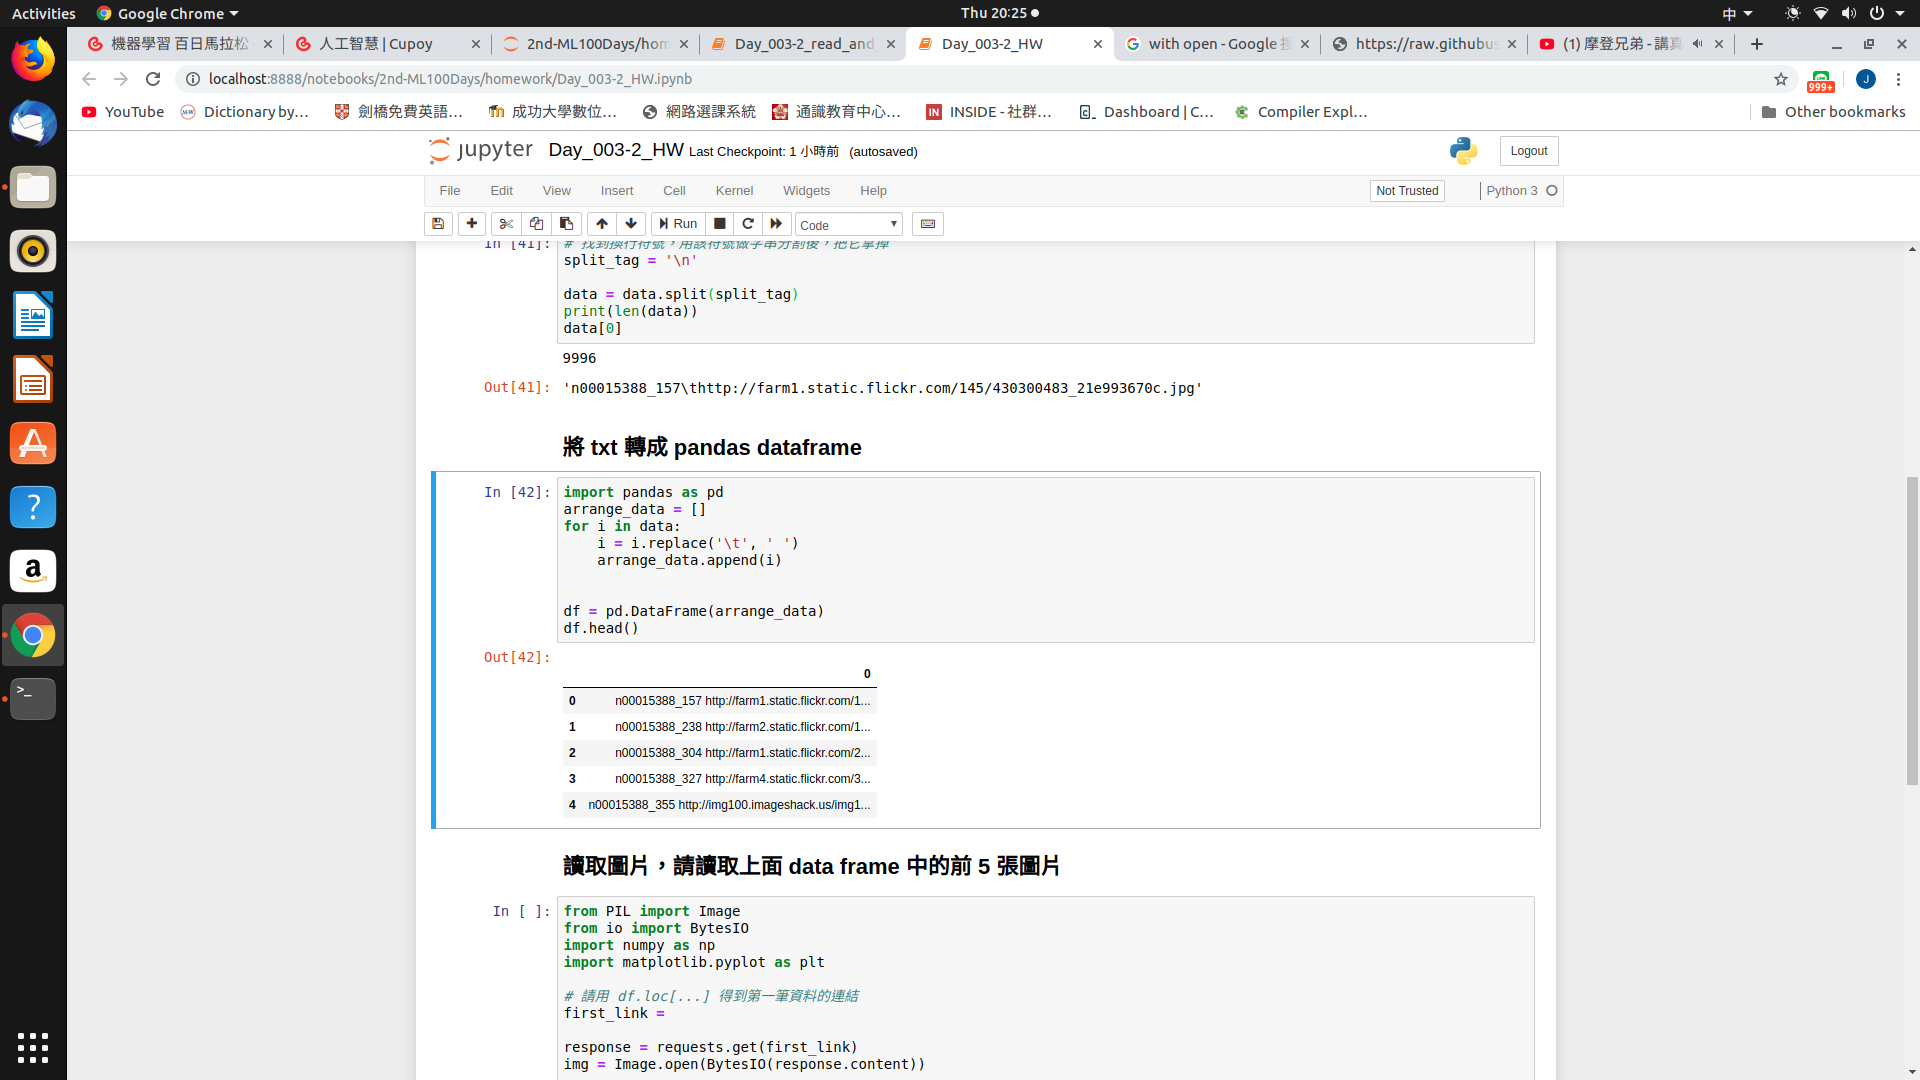Viewport: 1920px width, 1080px height.
Task: Mute the 摩登兄弟 YouTube tab audio
Action: point(1697,44)
